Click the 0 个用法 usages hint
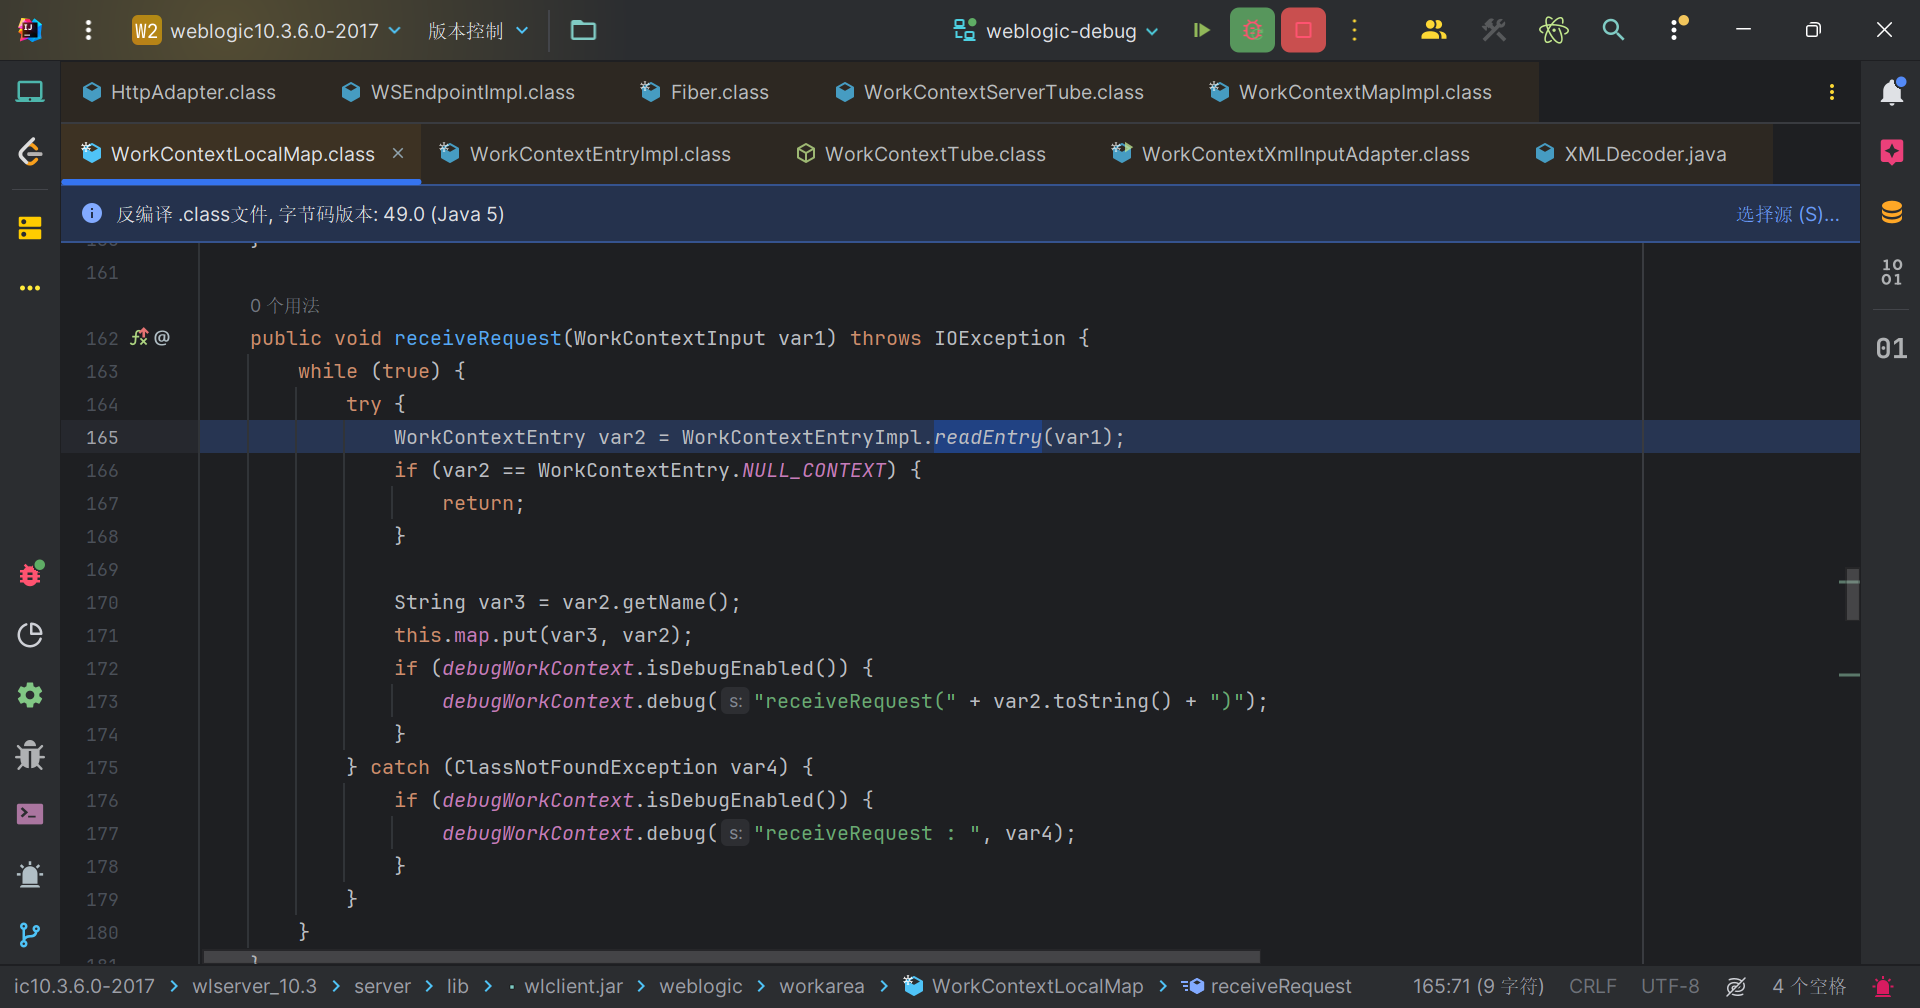The image size is (1920, 1008). 285,306
